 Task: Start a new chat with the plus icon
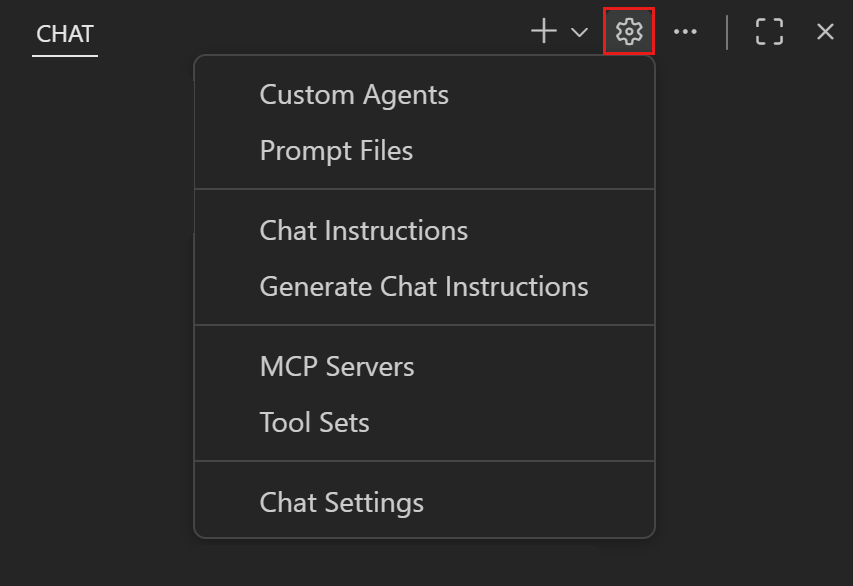[x=543, y=31]
